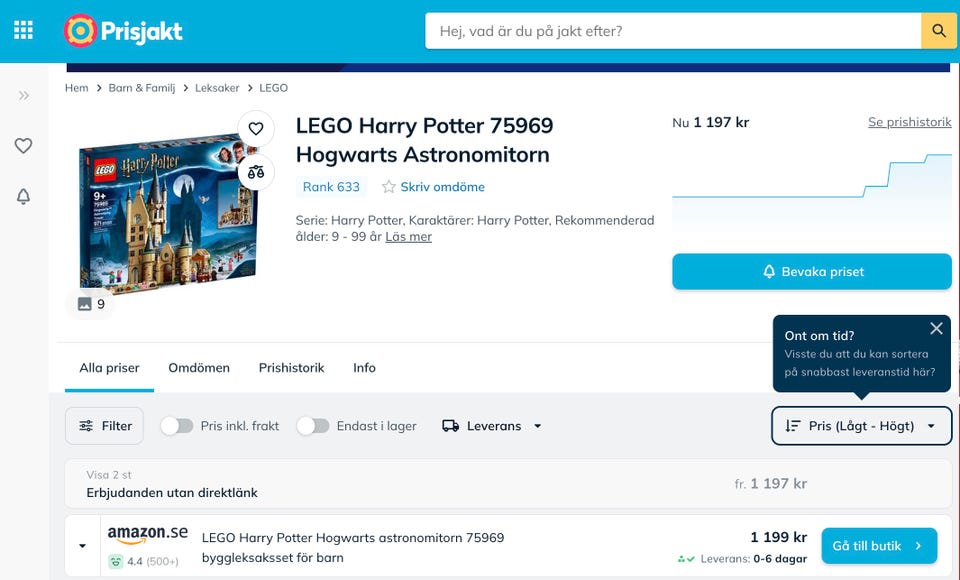The image size is (960, 580).
Task: Open the 'Se prishistorik' link
Action: point(909,122)
